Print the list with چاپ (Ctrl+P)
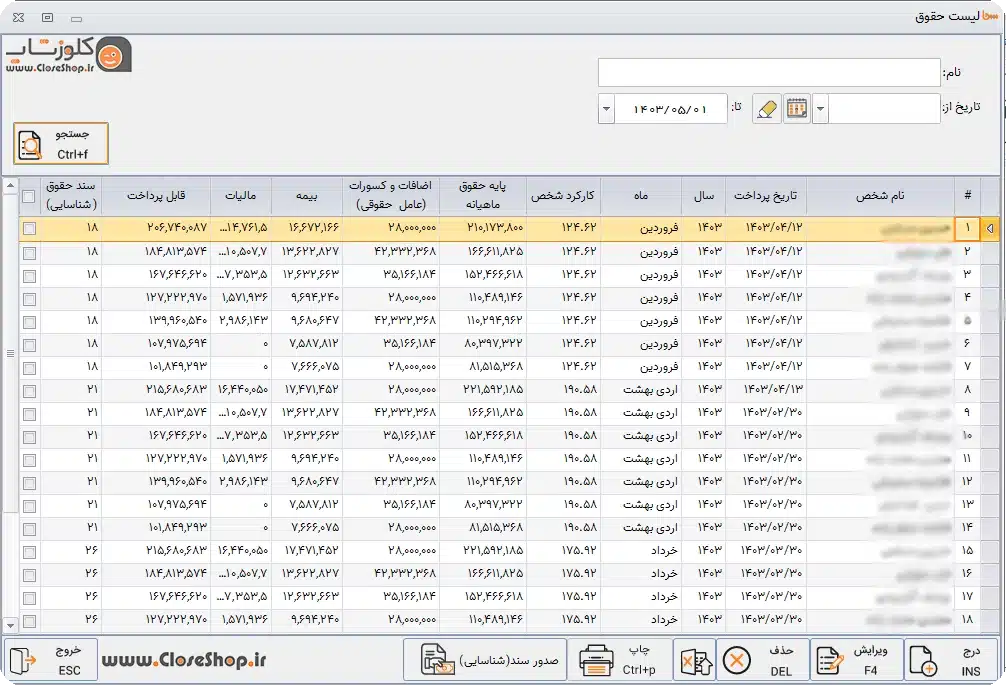The width and height of the screenshot is (1006, 685). tap(620, 660)
